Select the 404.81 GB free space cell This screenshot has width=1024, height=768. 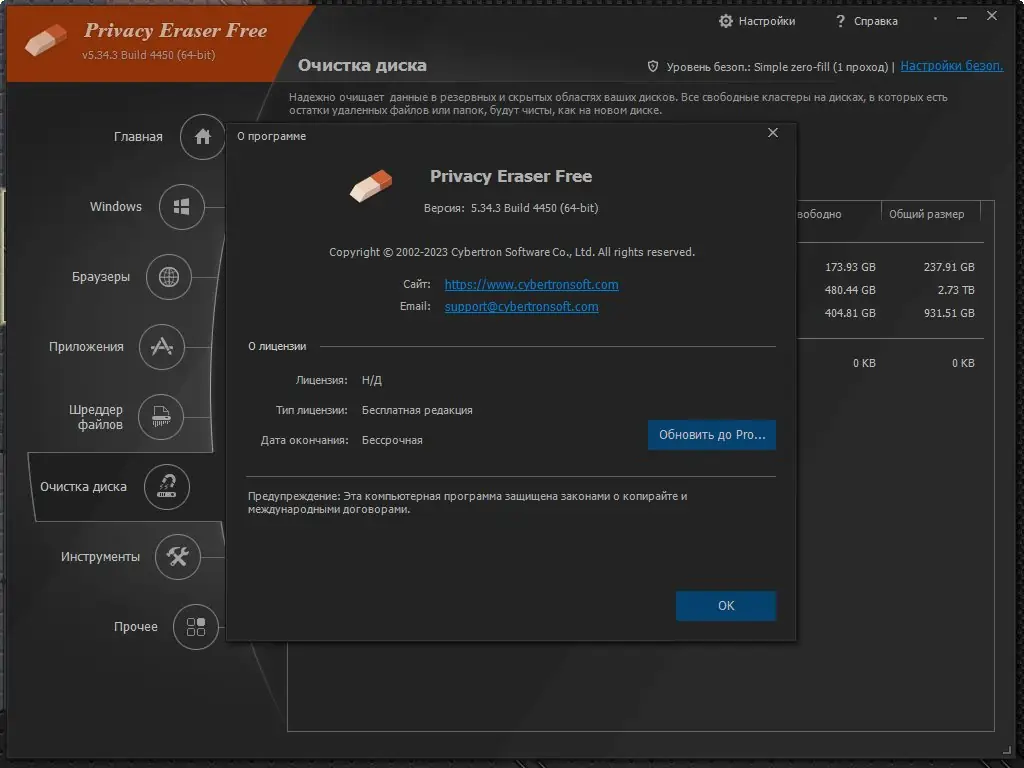[x=850, y=313]
